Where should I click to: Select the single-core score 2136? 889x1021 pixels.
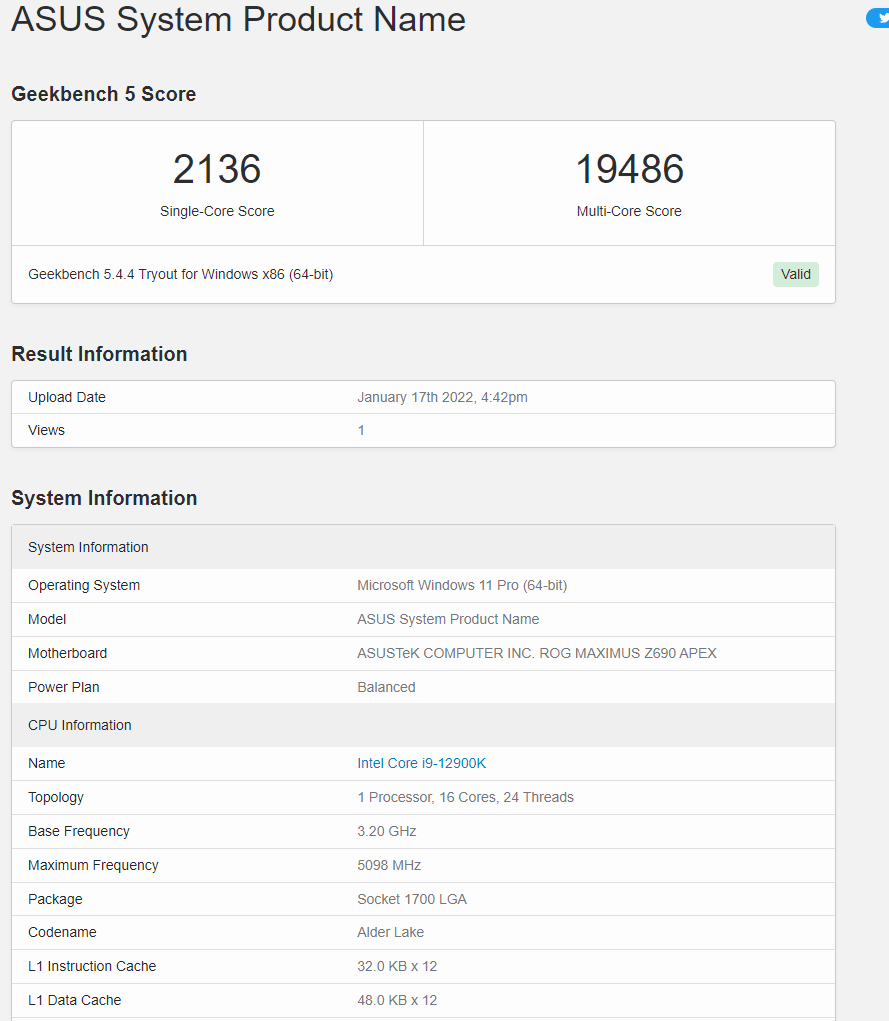click(217, 169)
